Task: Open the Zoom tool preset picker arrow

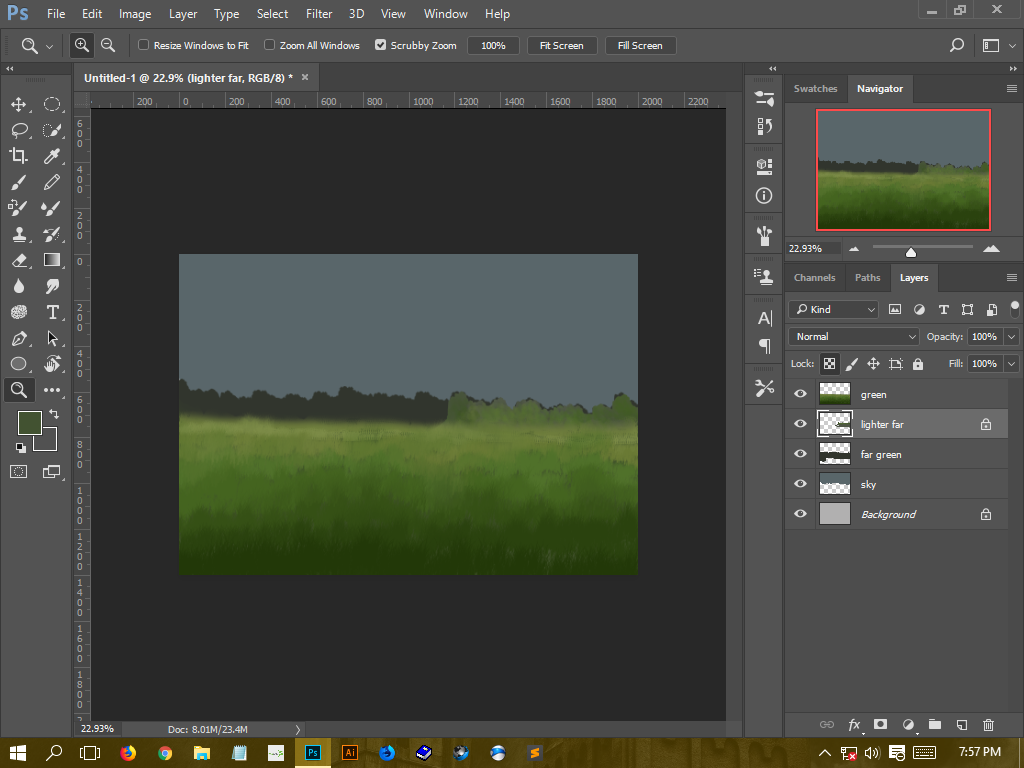Action: 49,46
